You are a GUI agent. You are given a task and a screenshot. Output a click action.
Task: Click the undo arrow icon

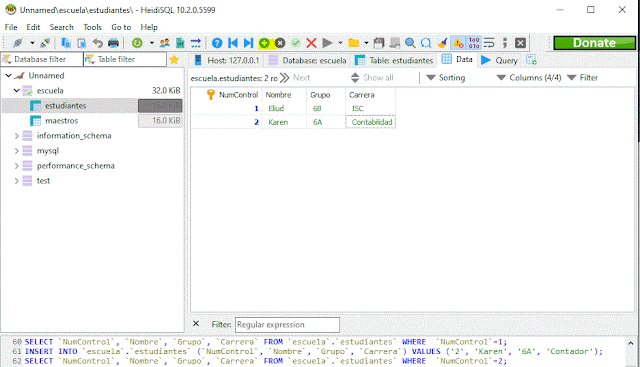(98, 43)
